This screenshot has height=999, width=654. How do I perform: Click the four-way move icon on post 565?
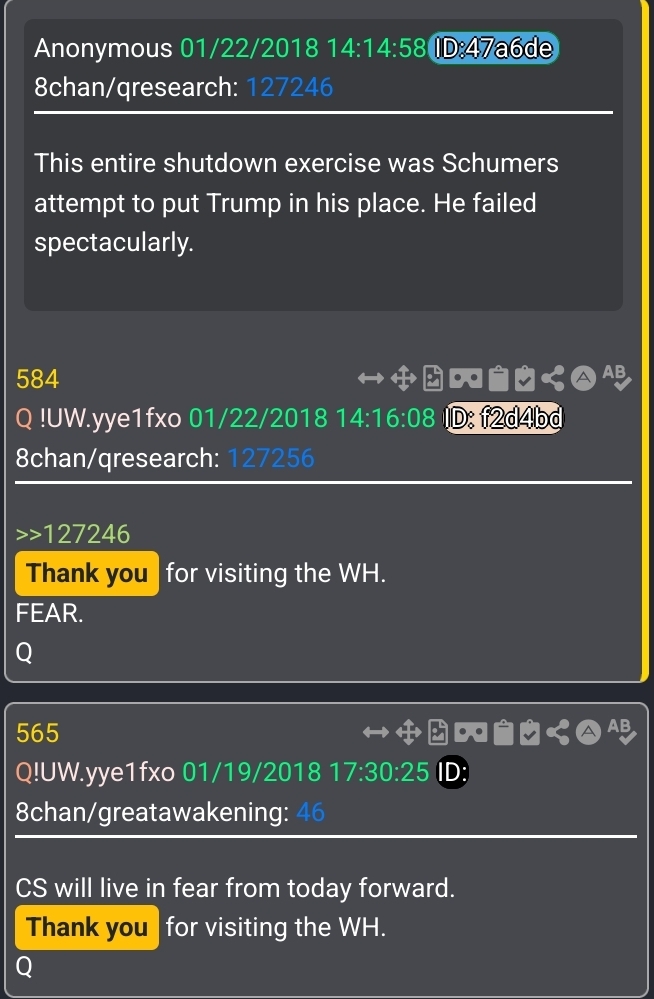(x=408, y=732)
